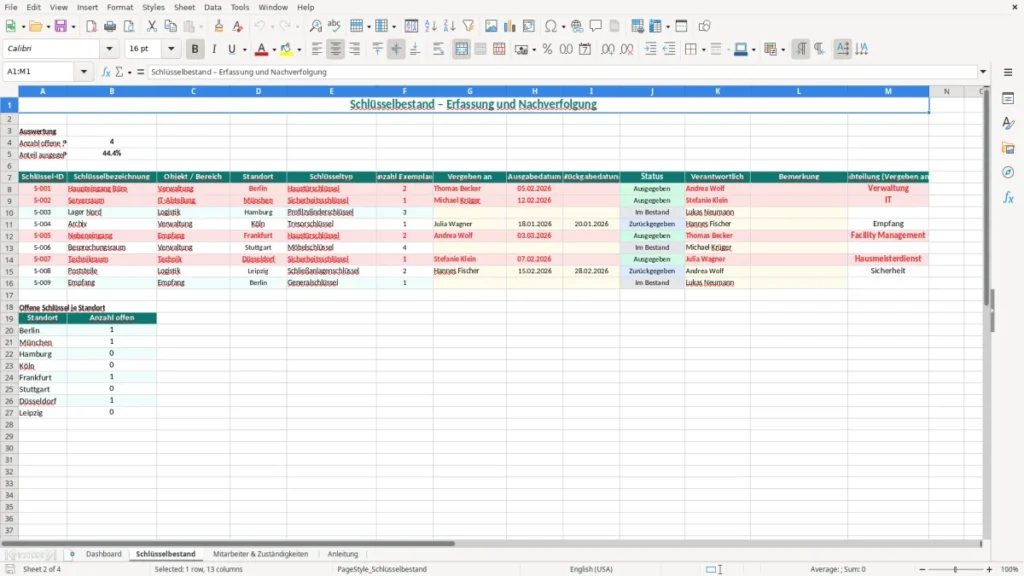Toggle Align Left button

pyautogui.click(x=317, y=49)
